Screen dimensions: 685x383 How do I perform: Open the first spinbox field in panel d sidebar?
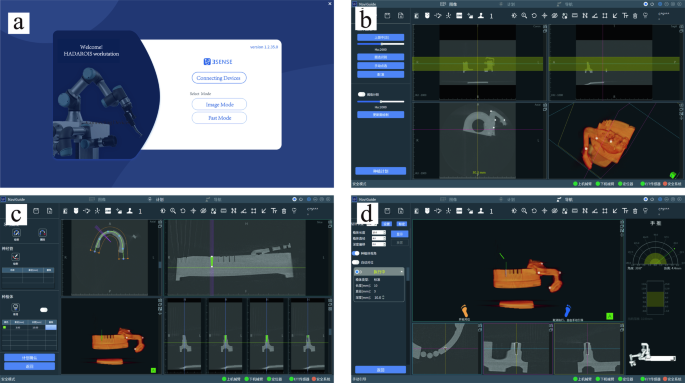[x=378, y=232]
